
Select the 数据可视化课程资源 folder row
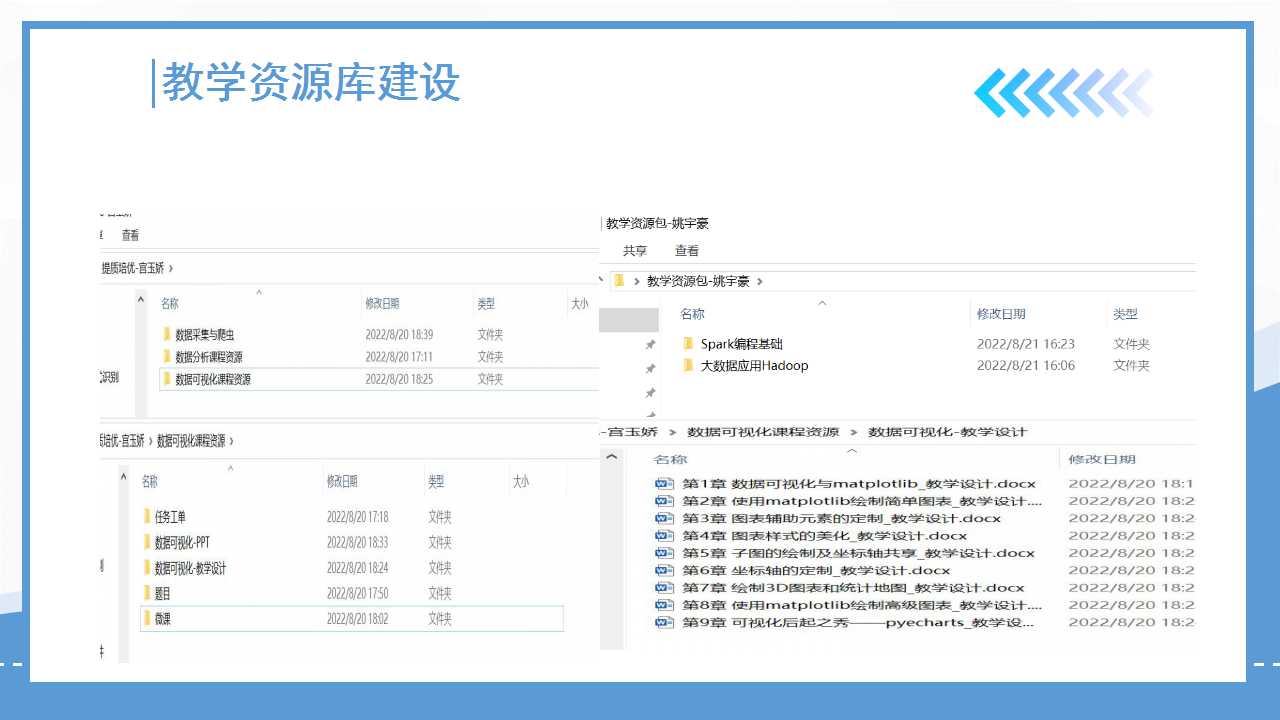point(378,379)
